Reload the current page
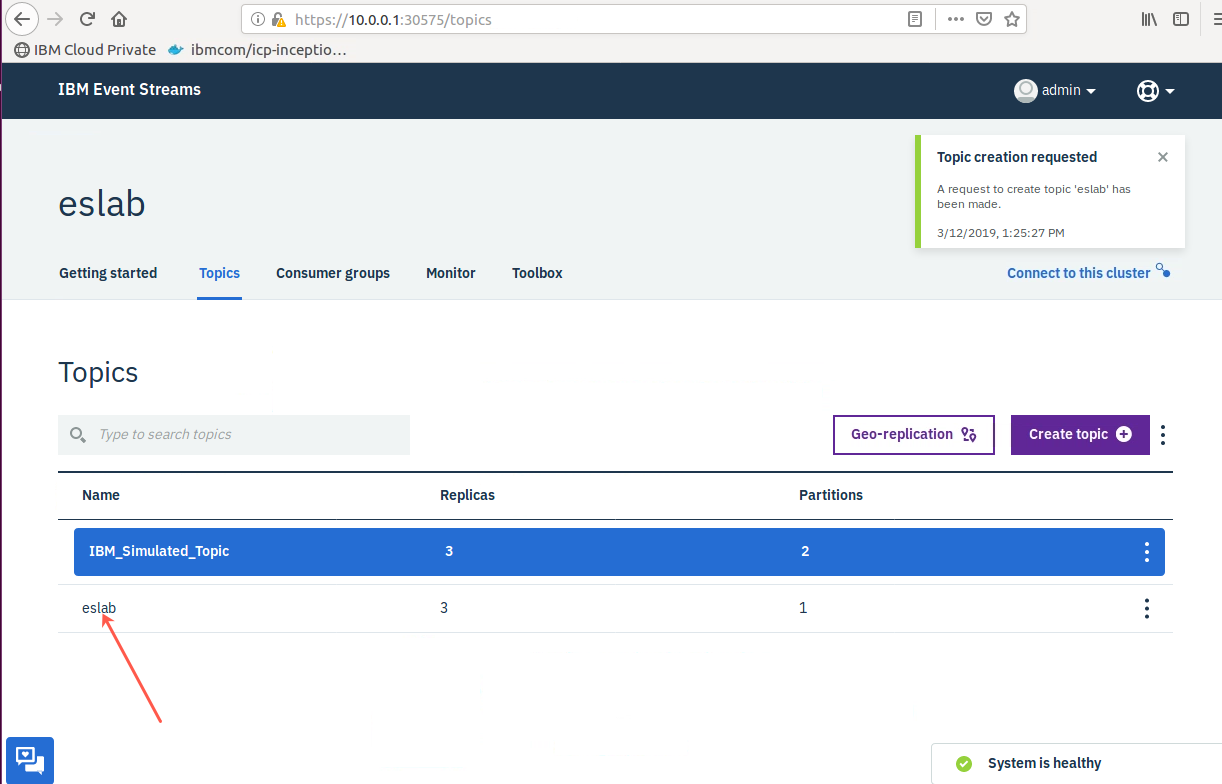 coord(87,19)
